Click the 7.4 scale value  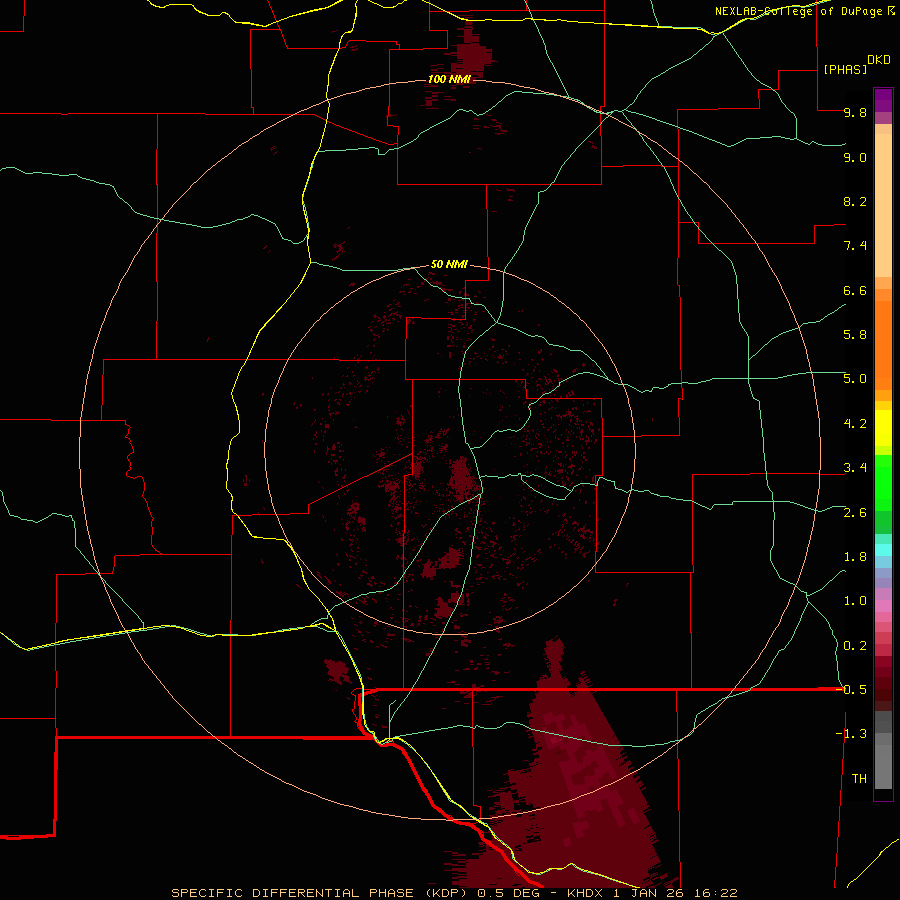pos(855,246)
